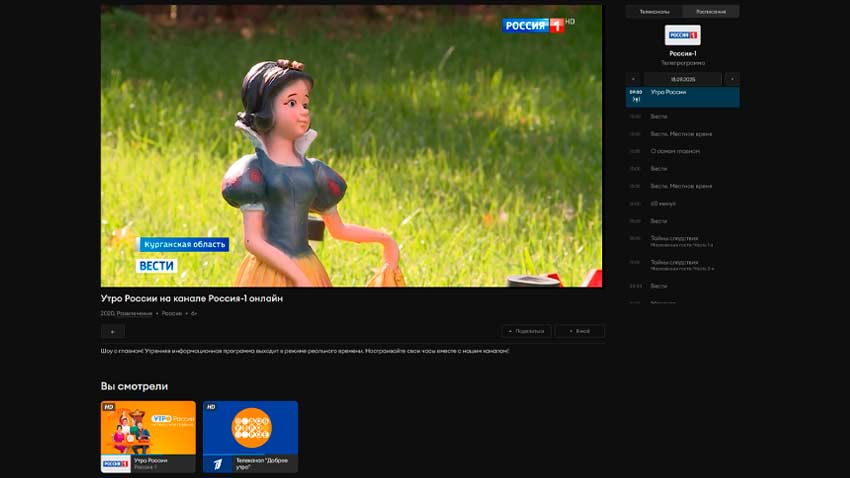Select Вести. Местное время above О самом главном
Viewport: 850px width, 478px height.
tap(682, 134)
